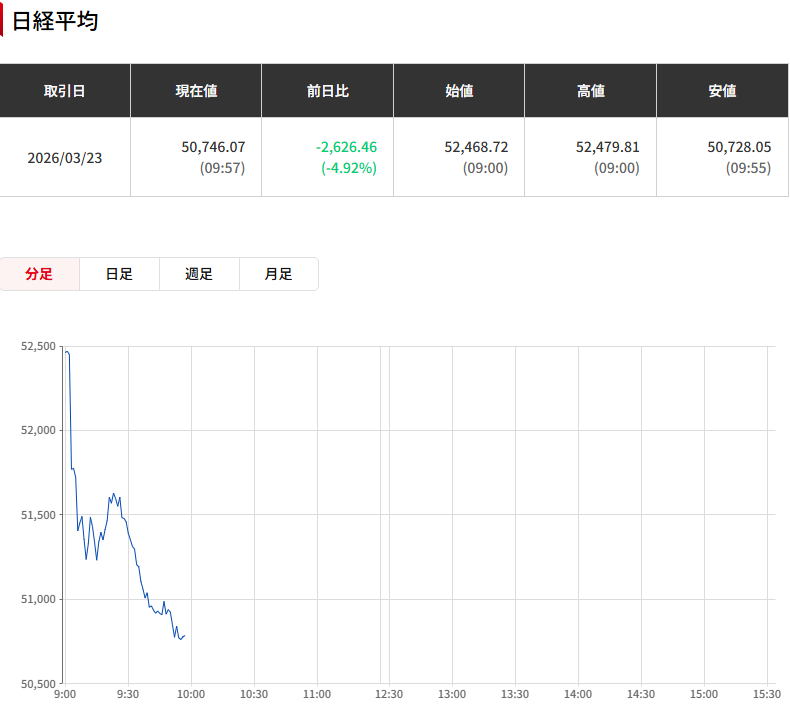Viewport: 790px width, 711px height.
Task: Click the 14:00 x-axis label
Action: click(578, 694)
